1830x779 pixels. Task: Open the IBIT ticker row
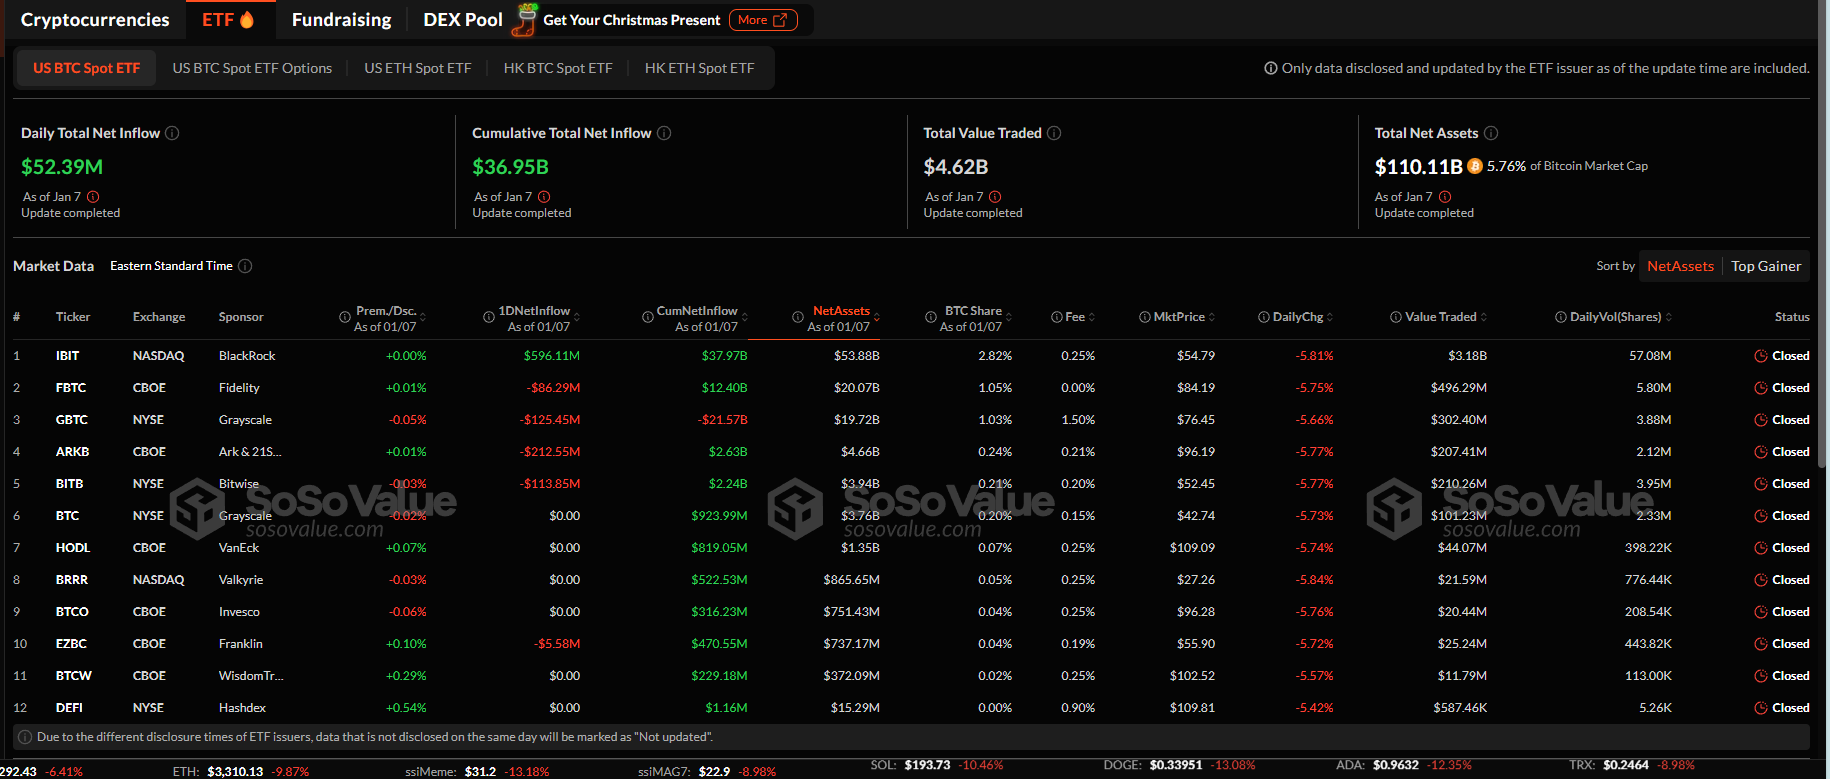tap(911, 356)
